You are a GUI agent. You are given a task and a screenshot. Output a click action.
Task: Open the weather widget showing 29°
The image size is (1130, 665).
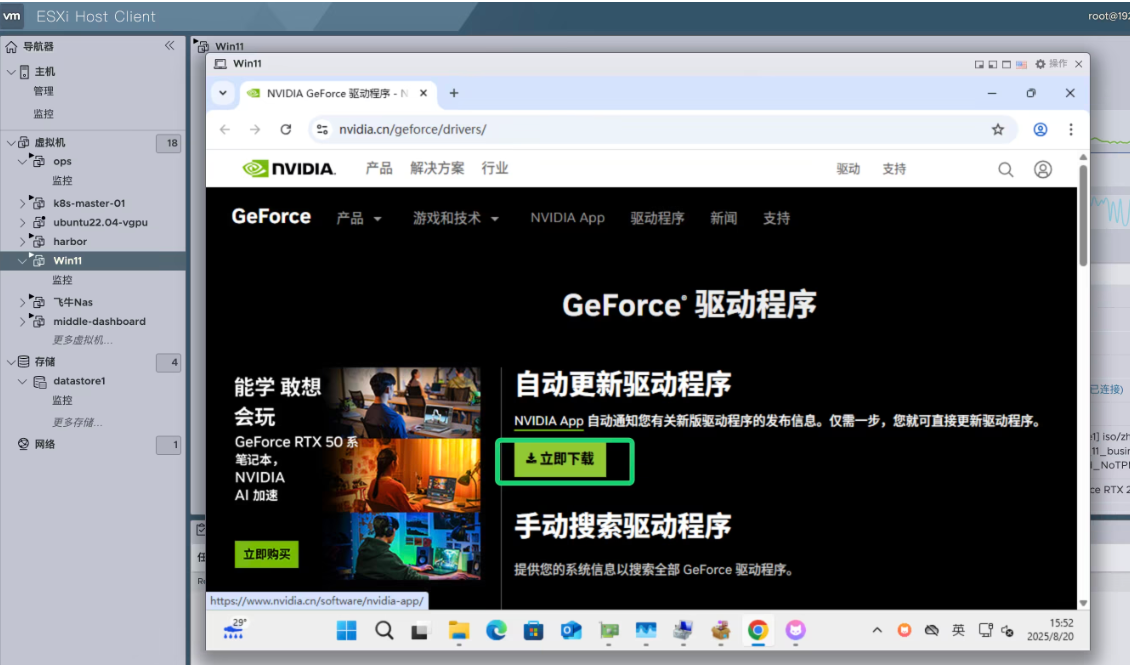[x=235, y=629]
